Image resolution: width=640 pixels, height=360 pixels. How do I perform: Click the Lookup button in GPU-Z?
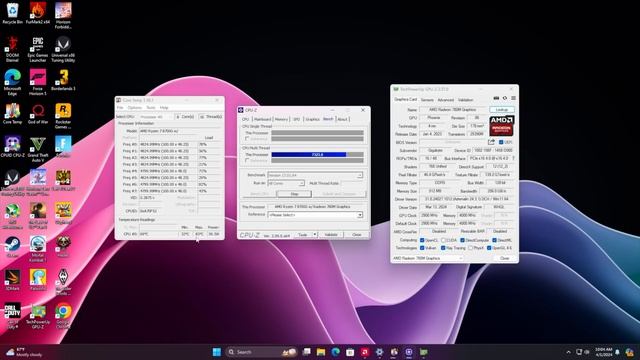[502, 110]
